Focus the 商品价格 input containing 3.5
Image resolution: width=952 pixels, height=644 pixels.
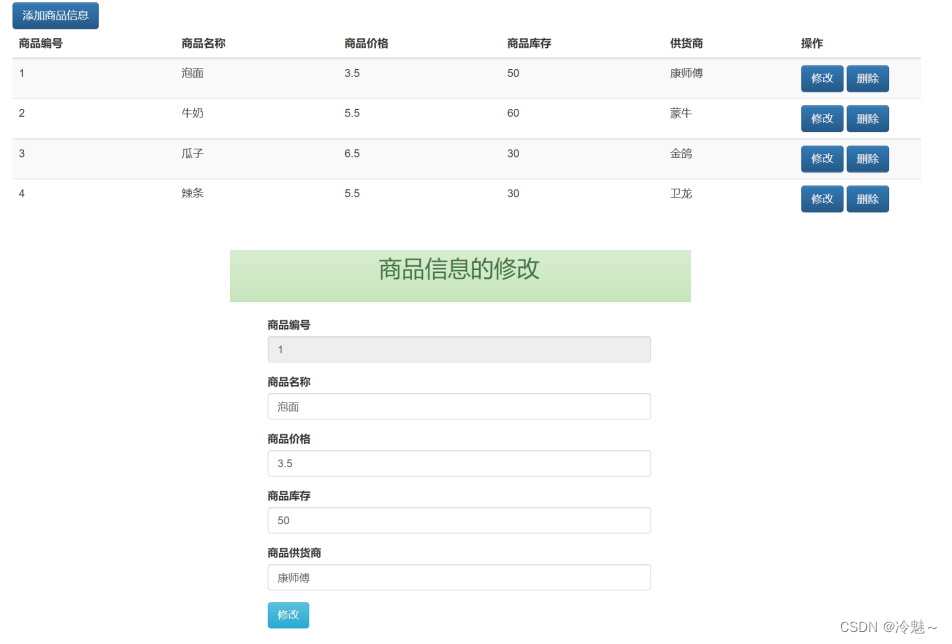[459, 463]
